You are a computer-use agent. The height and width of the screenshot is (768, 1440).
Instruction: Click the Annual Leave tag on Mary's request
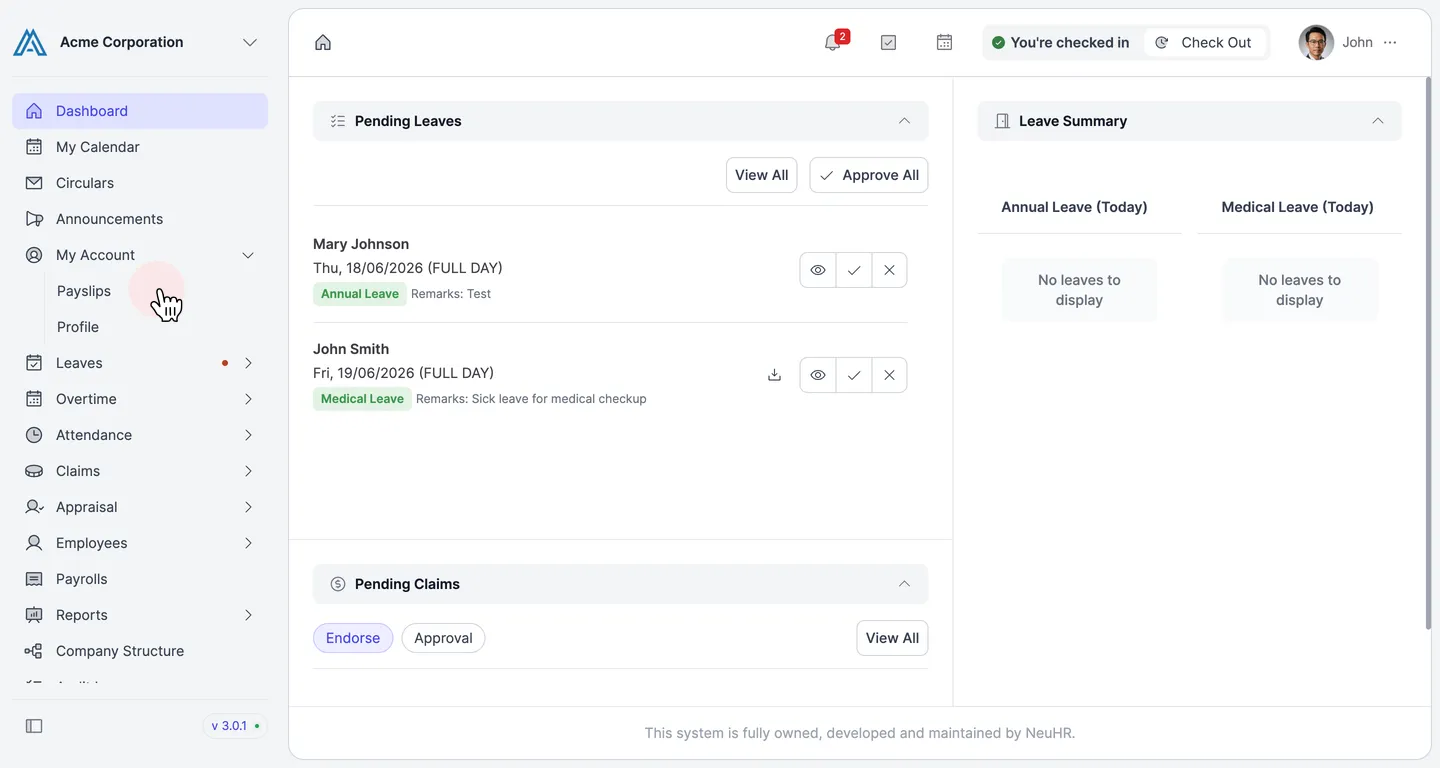click(x=360, y=294)
